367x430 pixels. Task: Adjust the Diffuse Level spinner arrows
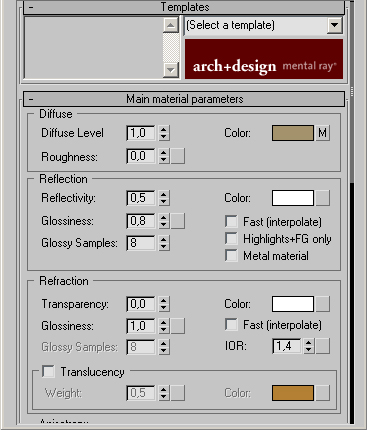(x=164, y=133)
